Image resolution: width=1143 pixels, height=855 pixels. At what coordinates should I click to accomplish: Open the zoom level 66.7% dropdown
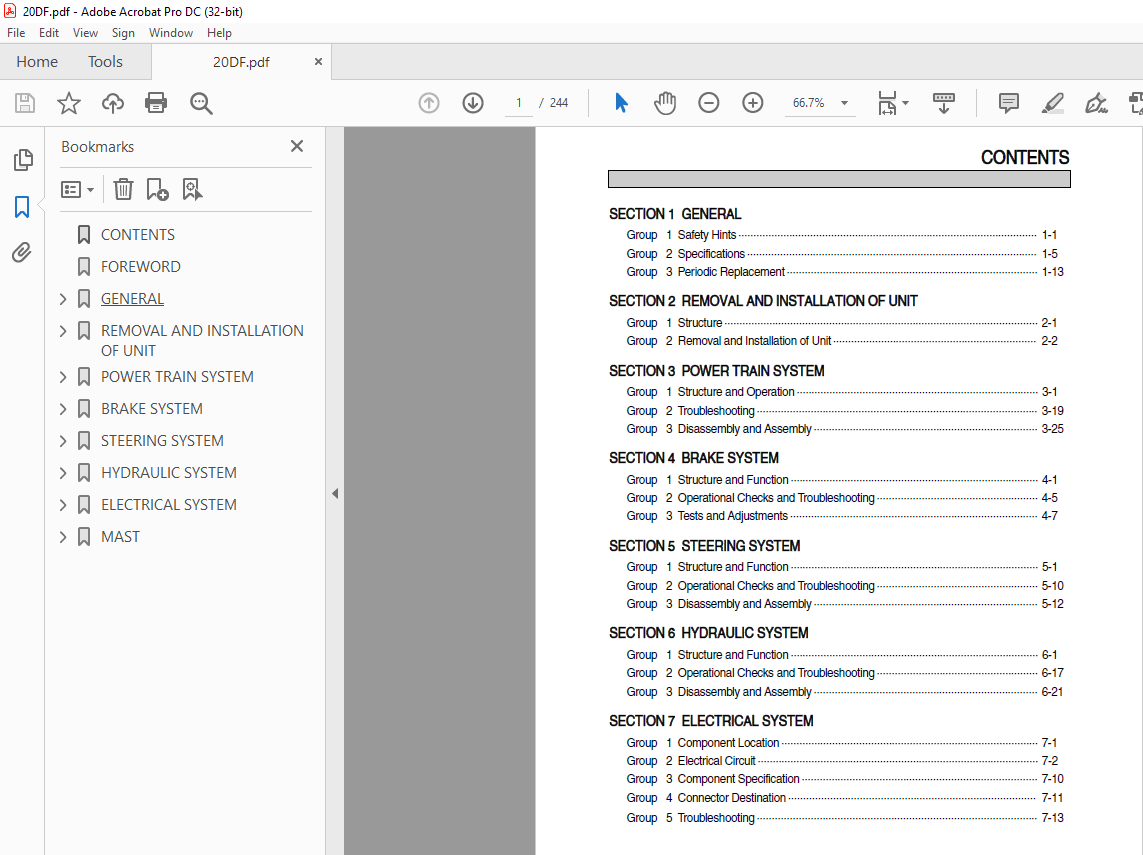pos(844,103)
